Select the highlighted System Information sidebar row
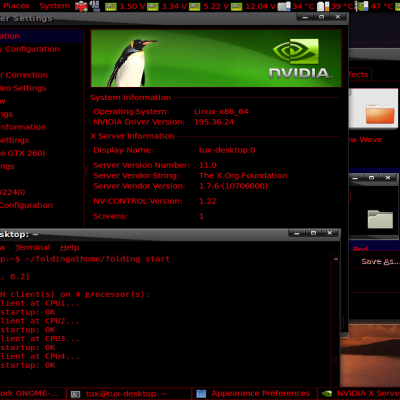Screen dimensions: 400x400 pyautogui.click(x=41, y=36)
